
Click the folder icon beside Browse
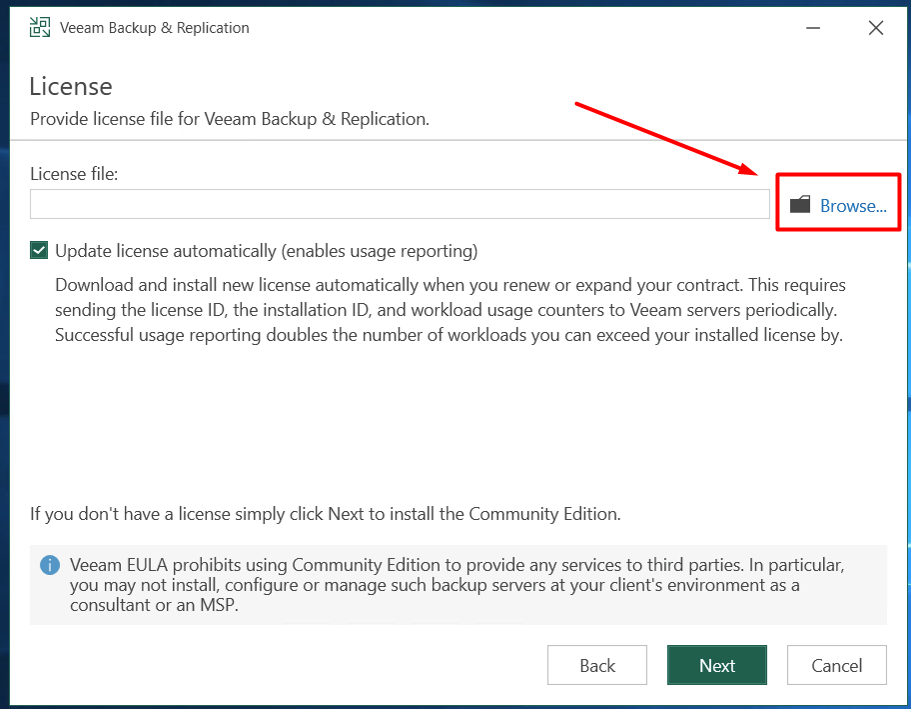coord(800,205)
